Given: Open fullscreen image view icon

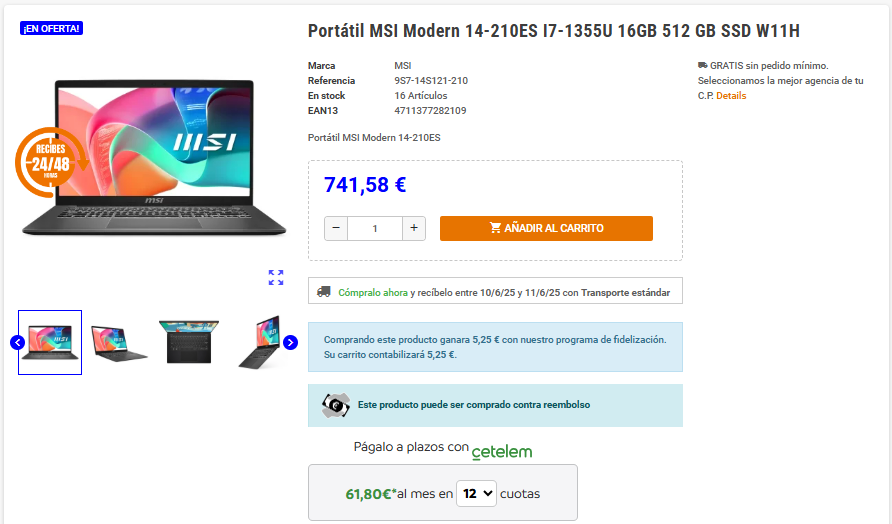Looking at the screenshot, I should coord(276,278).
